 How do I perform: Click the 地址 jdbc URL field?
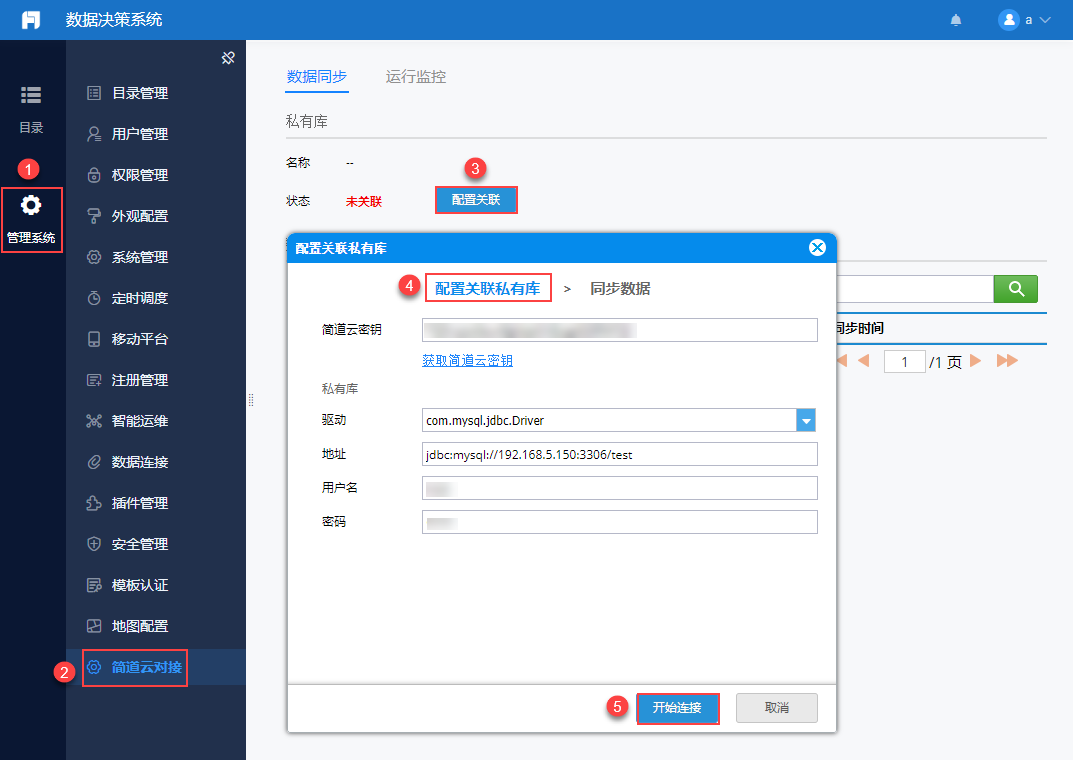click(x=619, y=454)
